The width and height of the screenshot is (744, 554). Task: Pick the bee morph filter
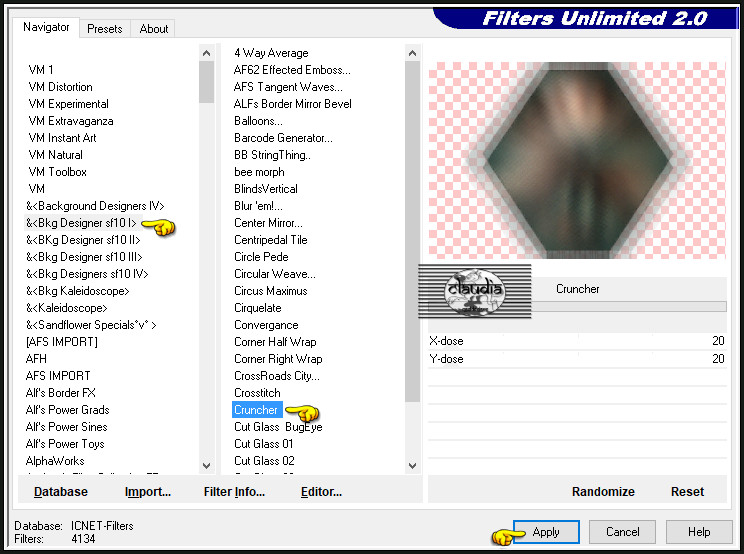pos(259,173)
